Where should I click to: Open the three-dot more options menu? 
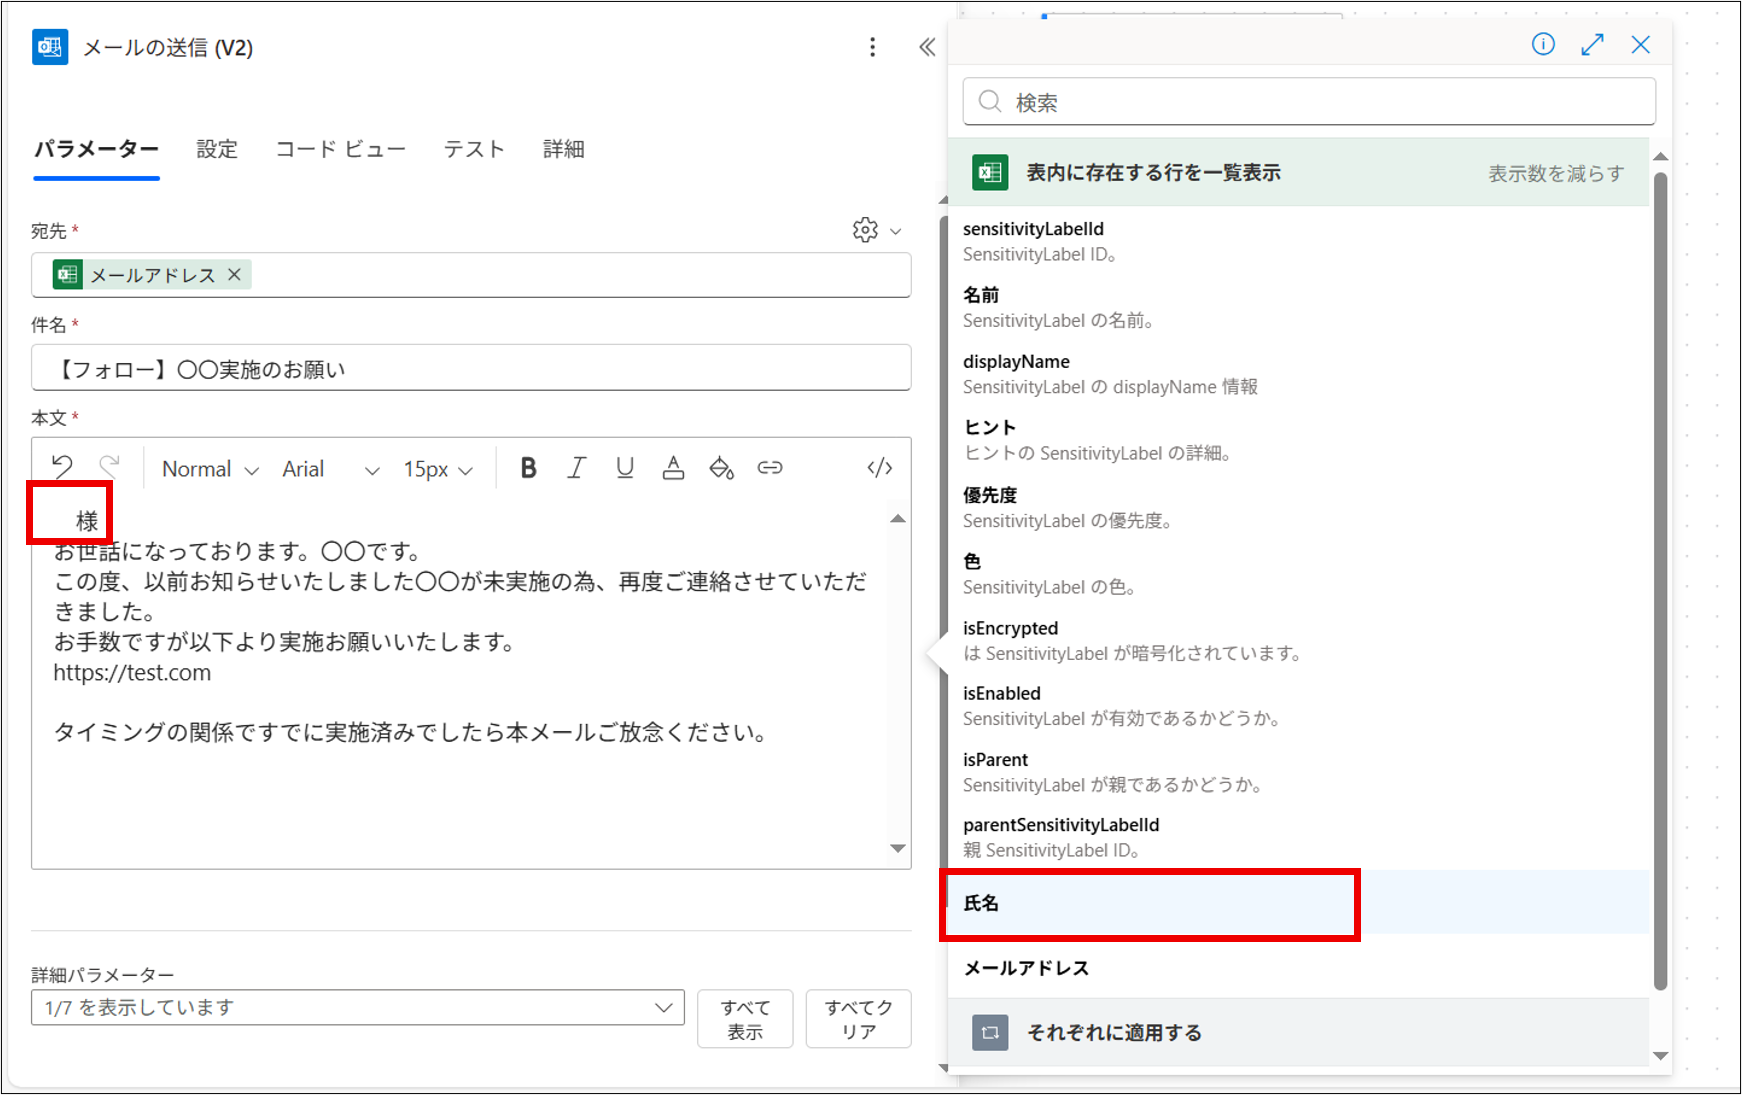point(872,47)
